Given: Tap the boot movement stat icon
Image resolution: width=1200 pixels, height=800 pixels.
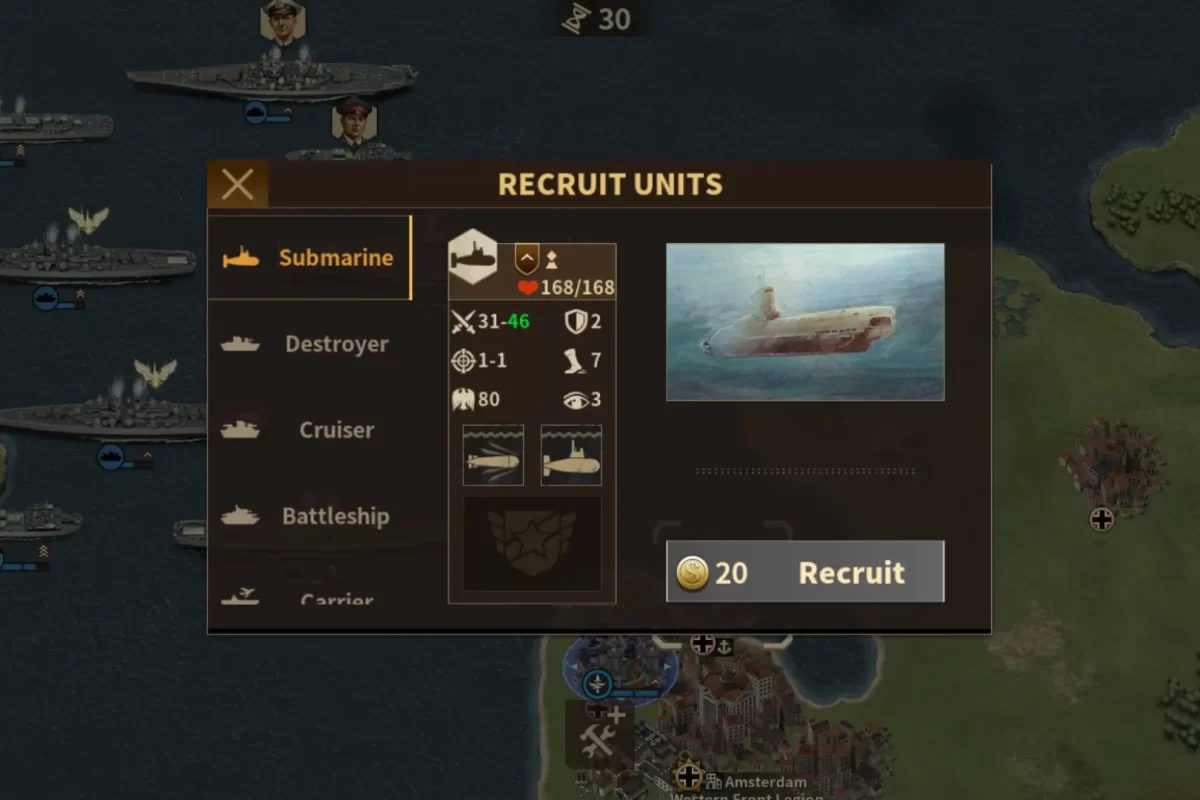Looking at the screenshot, I should click(575, 361).
